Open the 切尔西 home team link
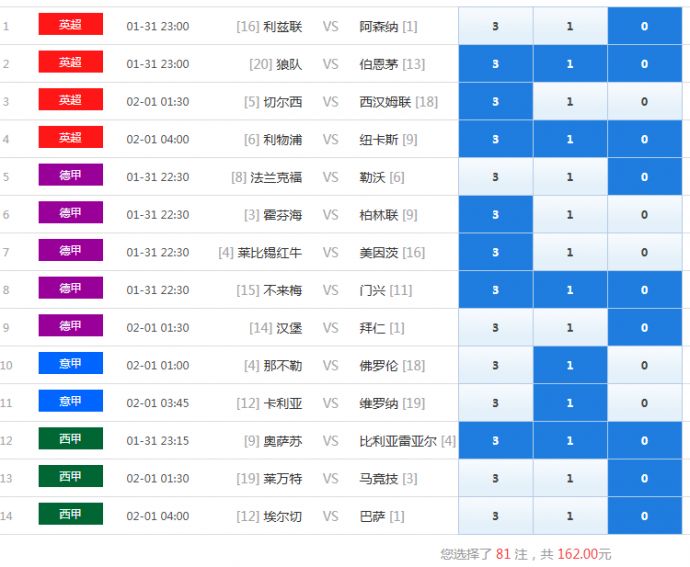This screenshot has height=567, width=690. [x=282, y=102]
